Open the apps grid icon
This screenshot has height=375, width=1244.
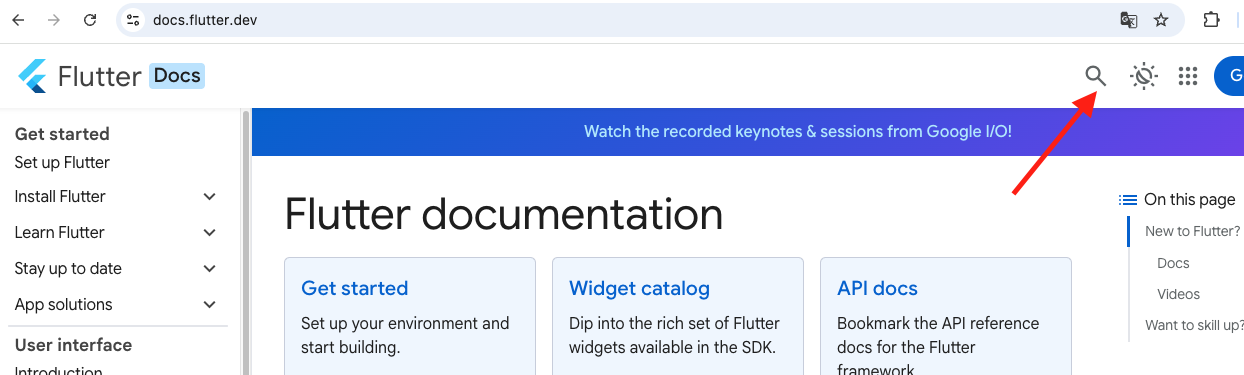tap(1188, 76)
